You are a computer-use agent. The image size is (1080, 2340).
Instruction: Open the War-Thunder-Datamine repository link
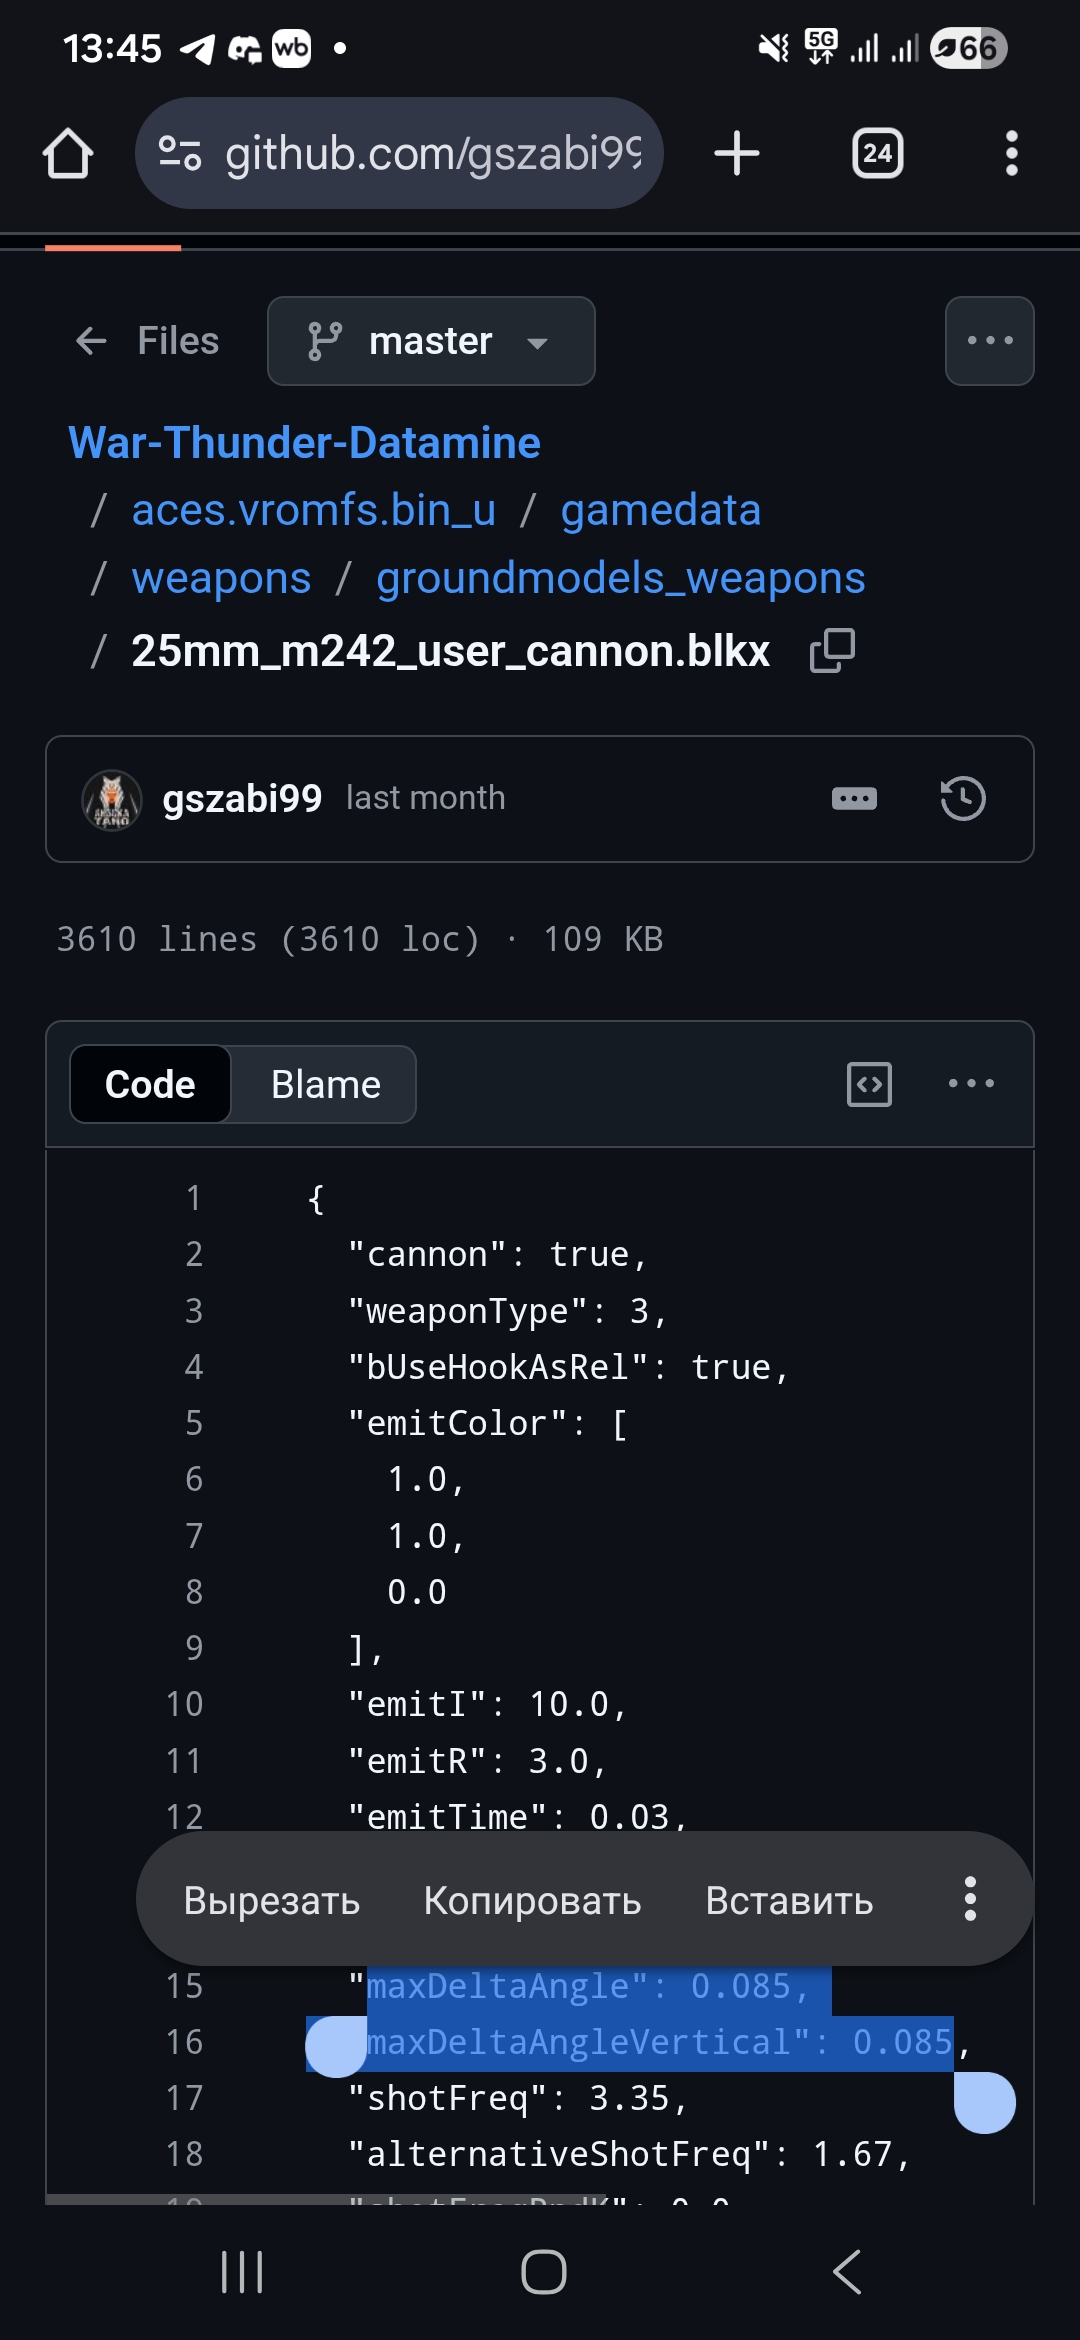[304, 443]
